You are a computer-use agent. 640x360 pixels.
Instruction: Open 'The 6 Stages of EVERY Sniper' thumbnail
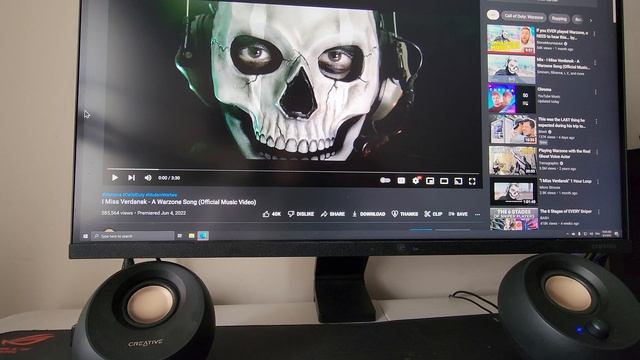514,219
